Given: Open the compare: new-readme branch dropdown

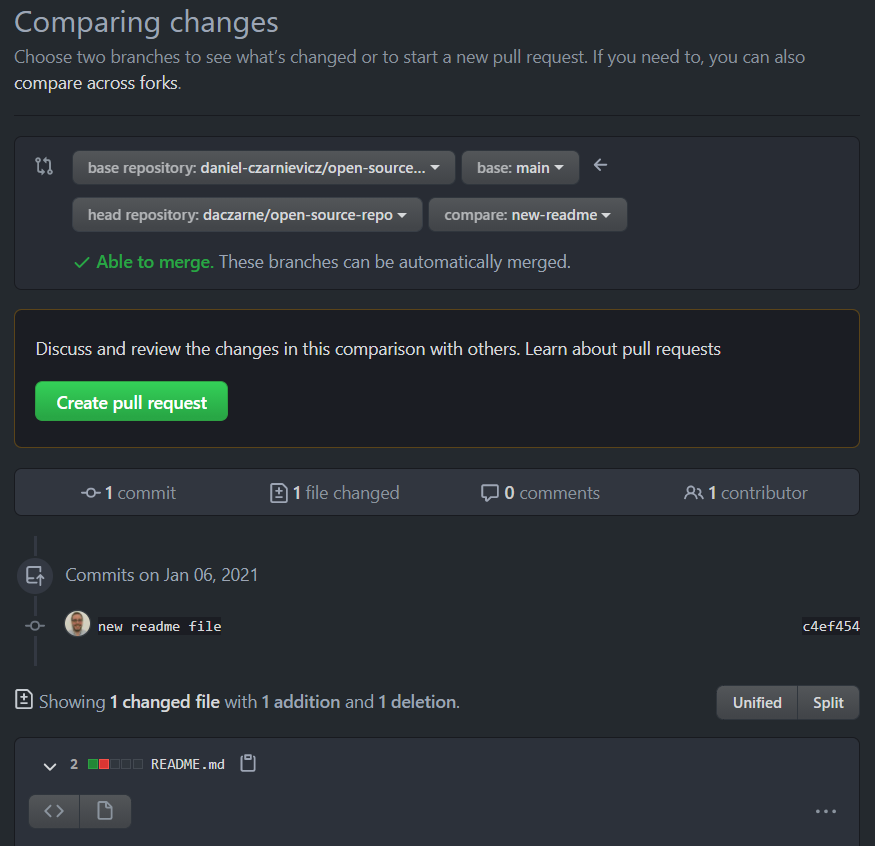Looking at the screenshot, I should click(x=527, y=215).
